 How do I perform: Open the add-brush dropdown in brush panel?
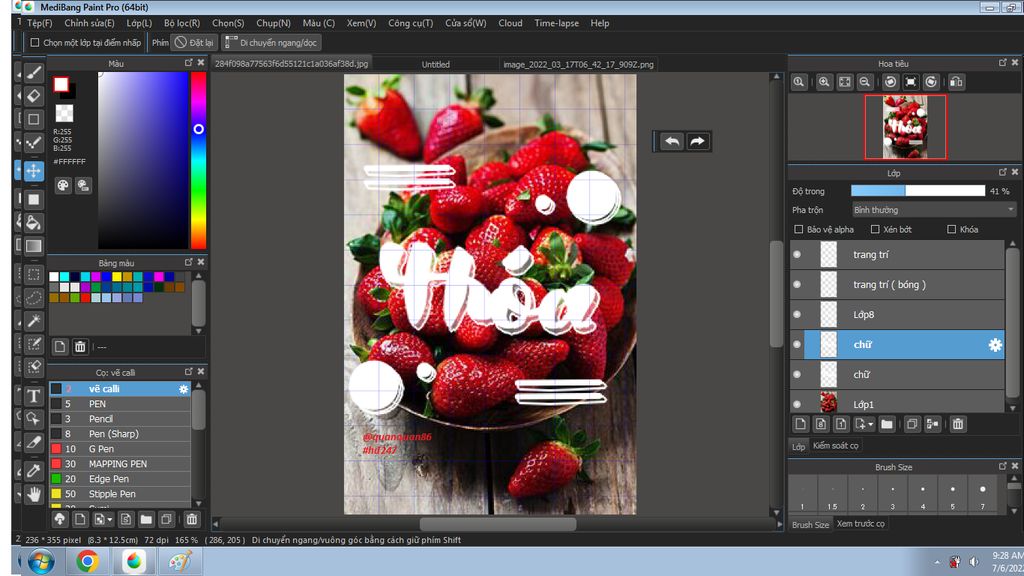pyautogui.click(x=109, y=520)
